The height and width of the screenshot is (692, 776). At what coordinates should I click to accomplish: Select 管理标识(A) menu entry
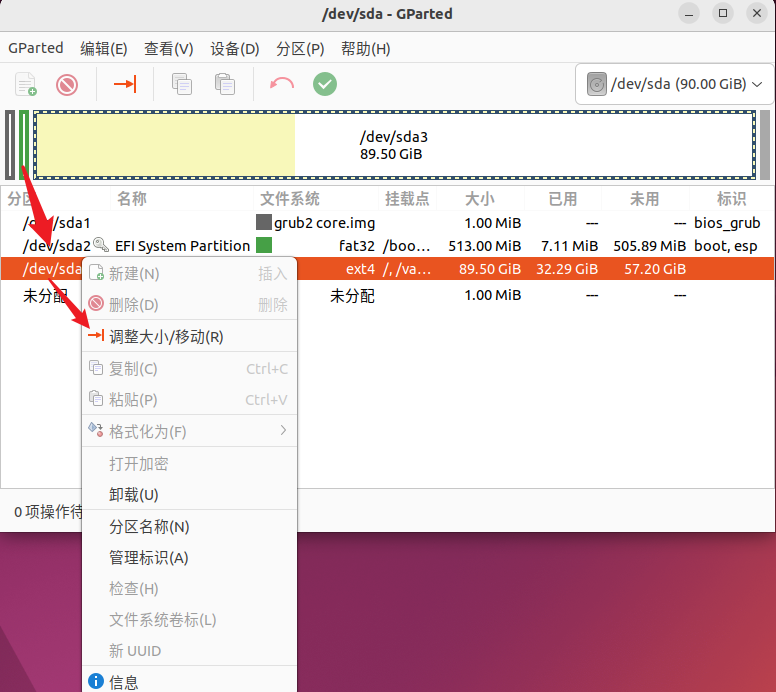pos(148,557)
